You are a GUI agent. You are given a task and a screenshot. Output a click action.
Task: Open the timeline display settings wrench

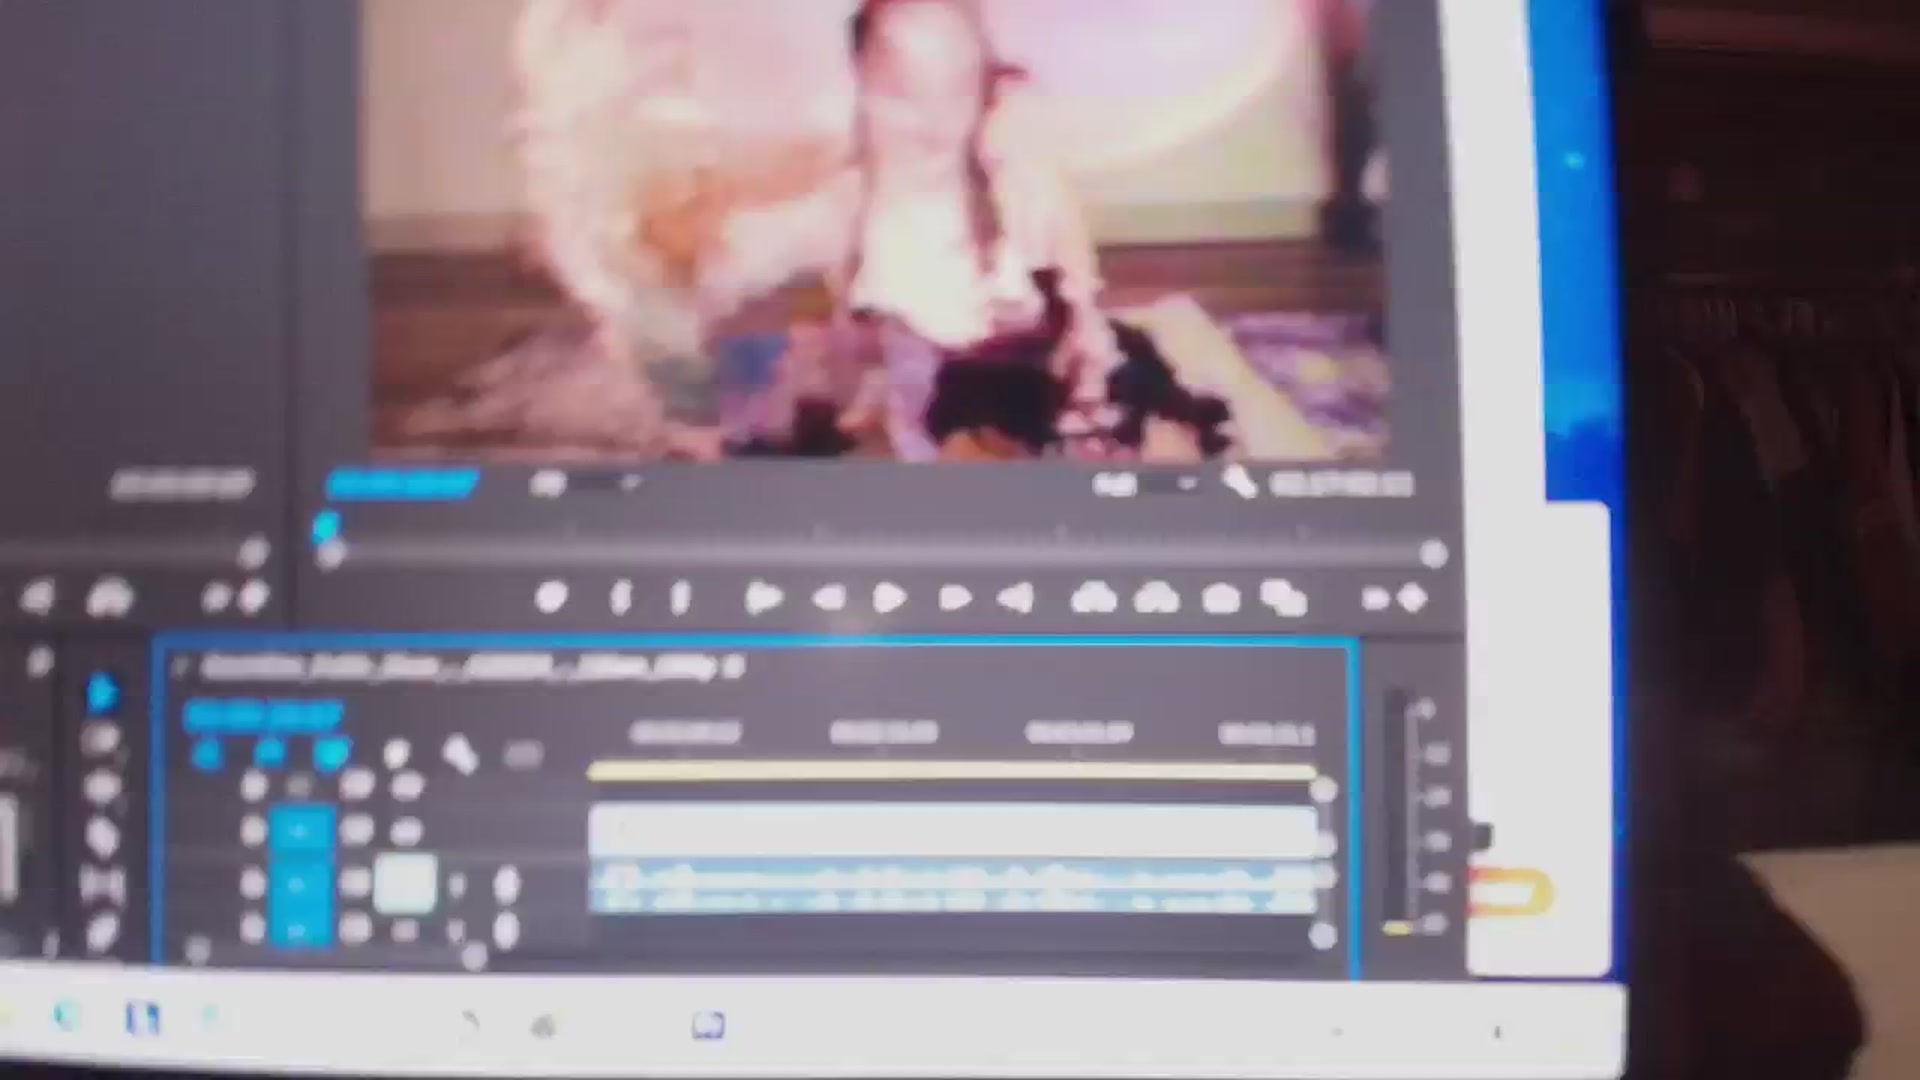459,754
